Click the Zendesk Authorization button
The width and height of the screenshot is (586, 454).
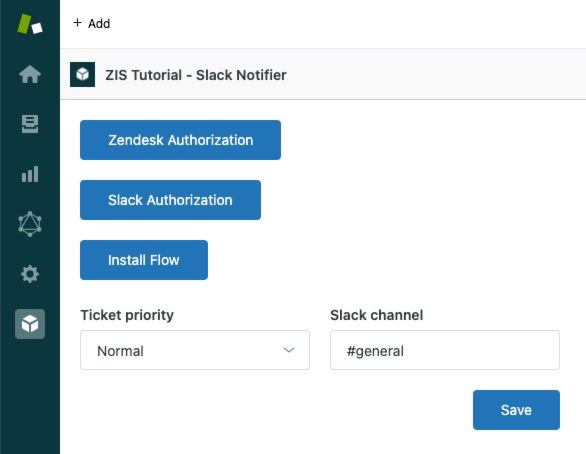pos(181,140)
